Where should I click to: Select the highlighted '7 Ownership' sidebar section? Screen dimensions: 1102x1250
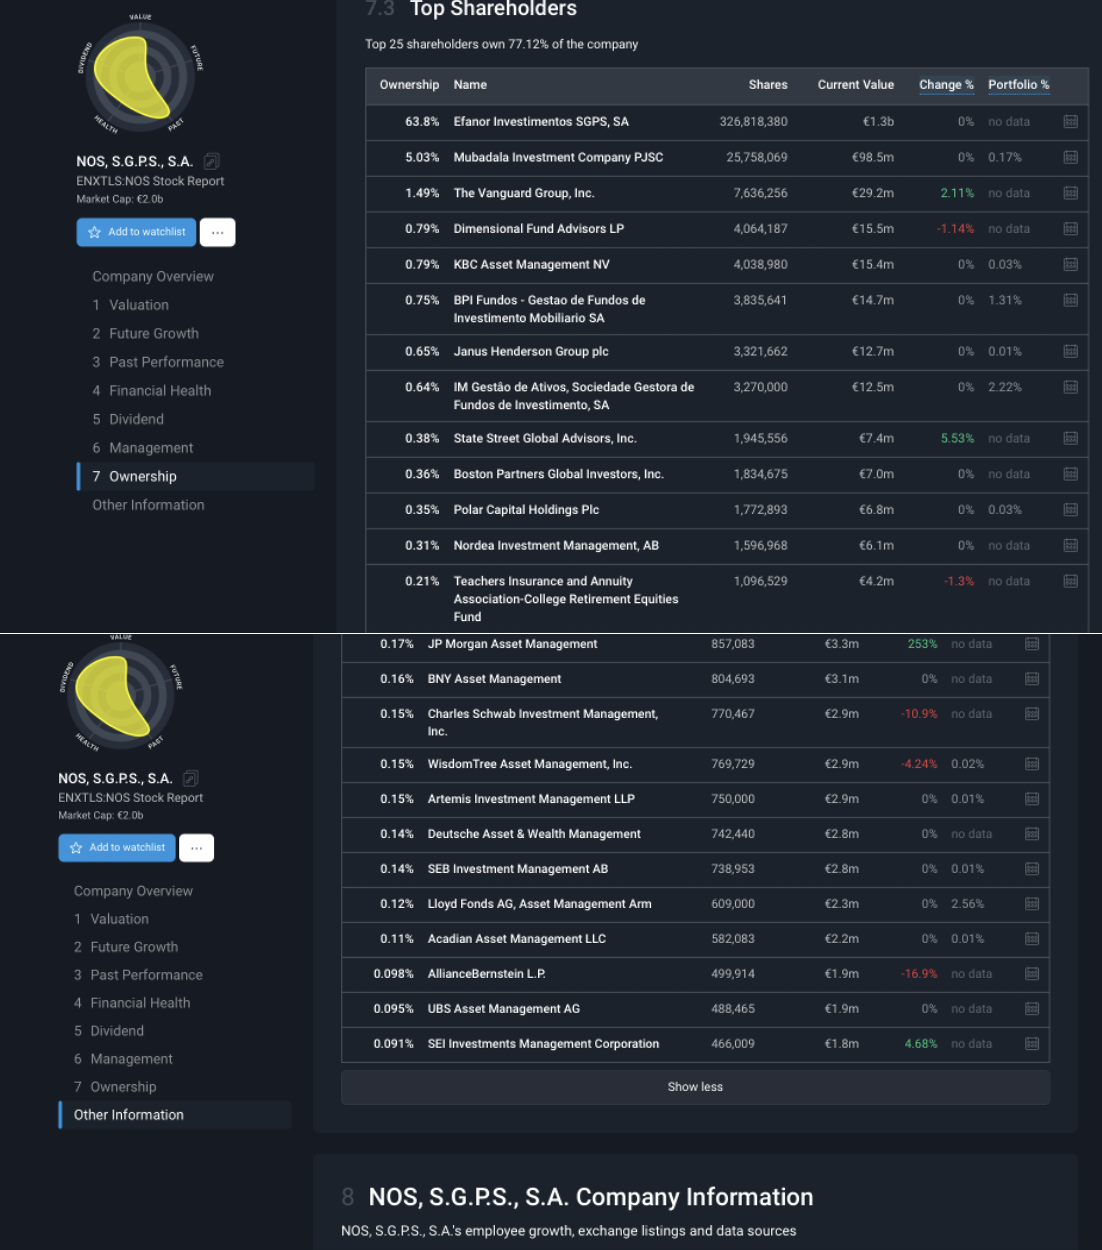(196, 477)
